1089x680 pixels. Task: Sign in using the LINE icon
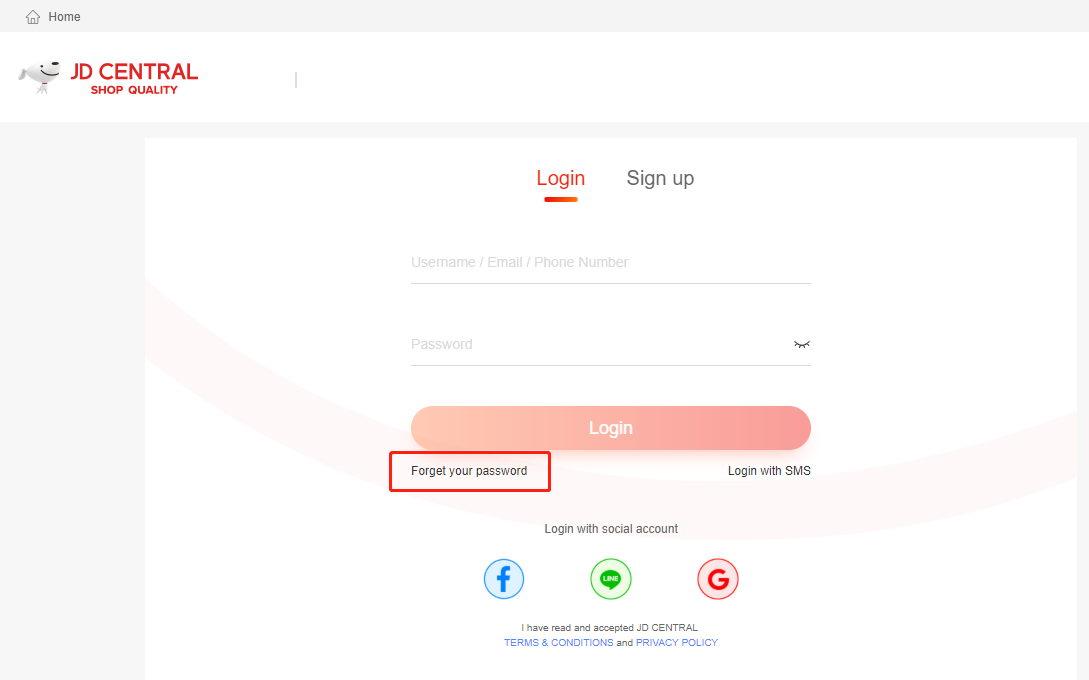(x=610, y=579)
